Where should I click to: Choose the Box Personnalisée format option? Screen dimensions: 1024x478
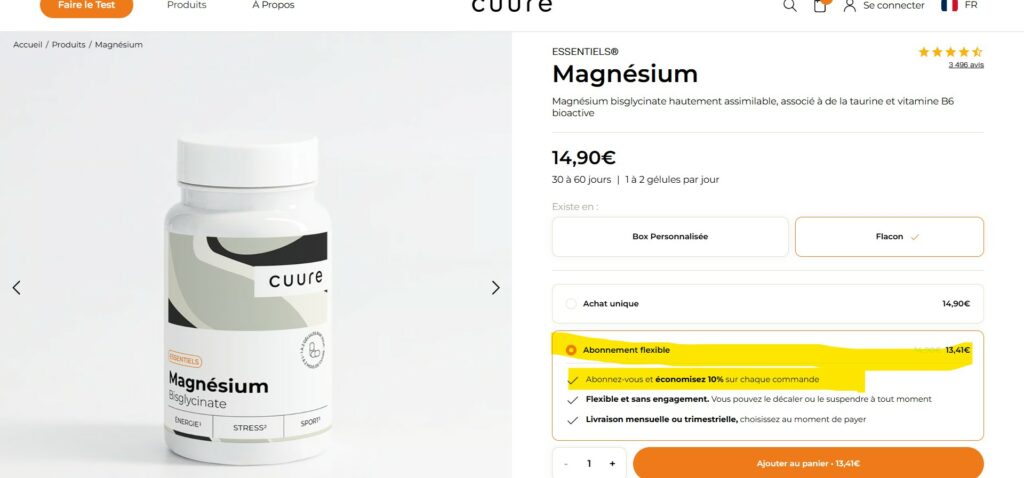[670, 236]
